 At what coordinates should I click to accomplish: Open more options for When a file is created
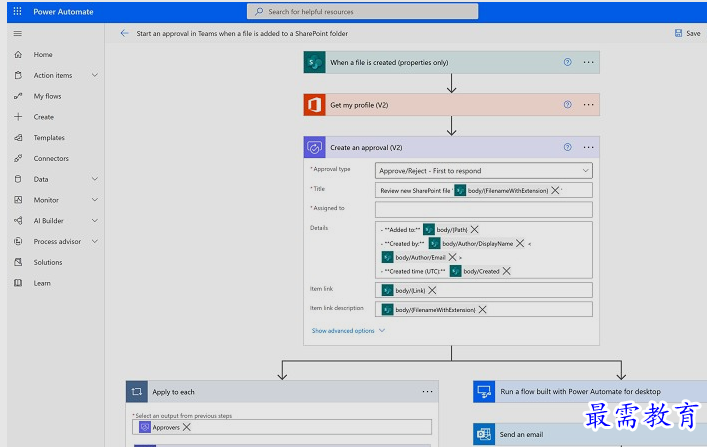(x=588, y=62)
